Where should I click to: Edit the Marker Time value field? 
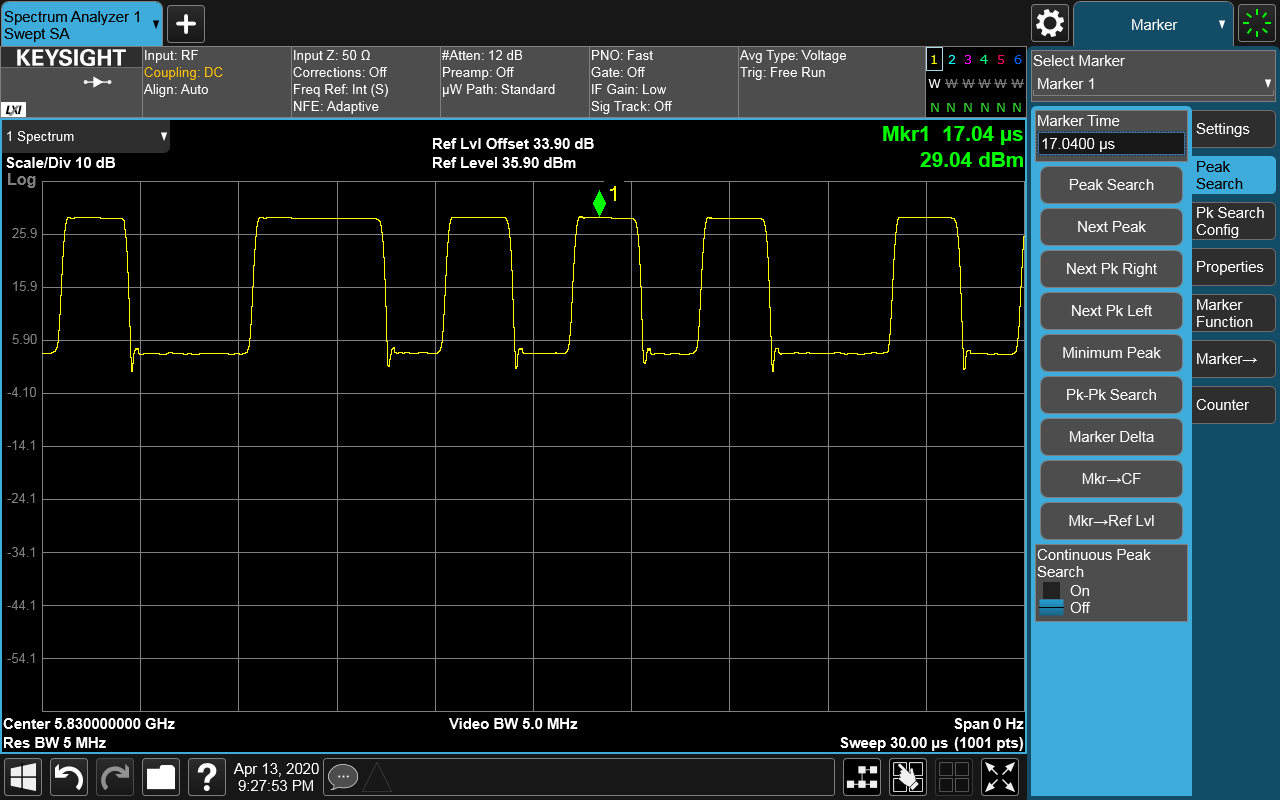point(1111,144)
